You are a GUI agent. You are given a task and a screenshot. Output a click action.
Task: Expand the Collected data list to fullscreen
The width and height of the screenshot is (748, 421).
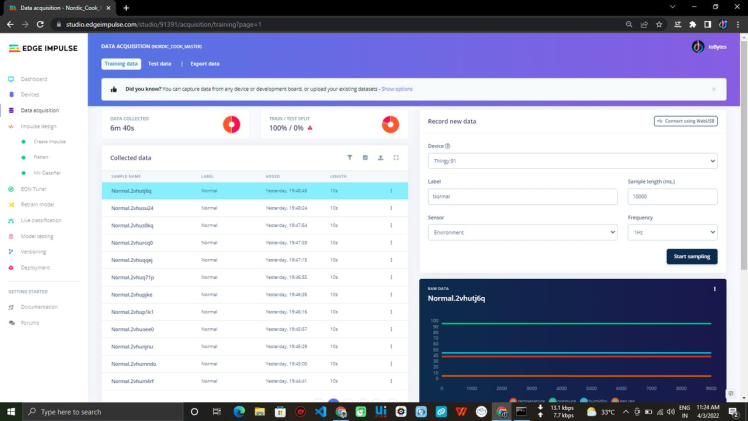396,157
